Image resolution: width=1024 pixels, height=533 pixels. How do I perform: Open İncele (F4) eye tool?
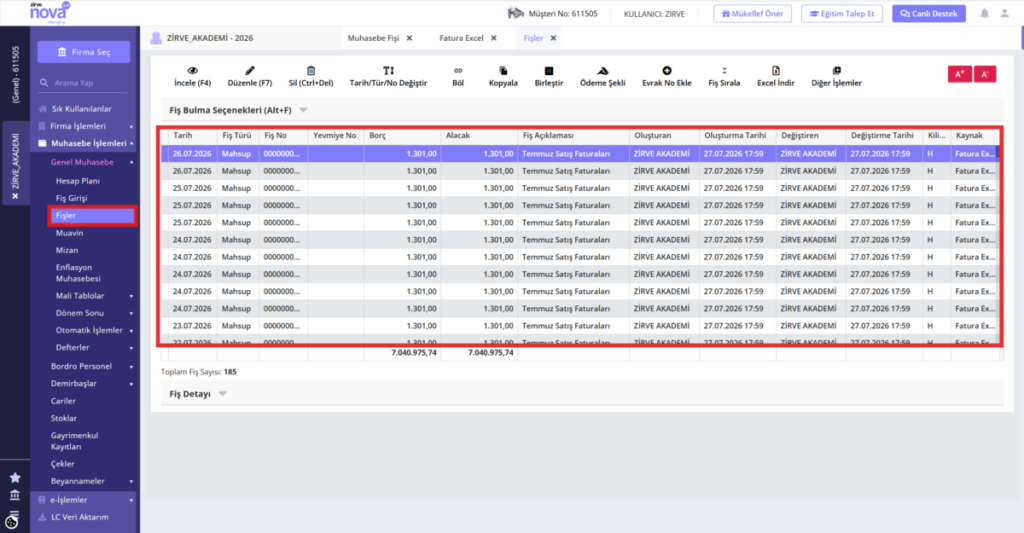(192, 76)
